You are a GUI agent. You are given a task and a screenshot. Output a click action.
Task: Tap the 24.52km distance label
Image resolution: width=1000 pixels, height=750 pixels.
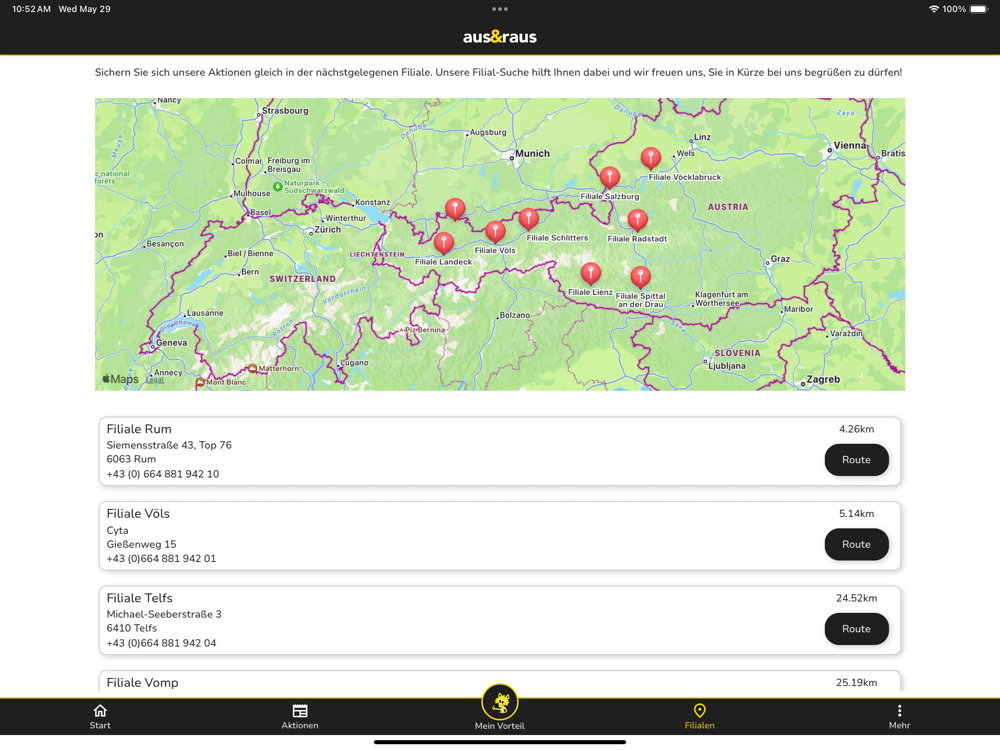[857, 598]
